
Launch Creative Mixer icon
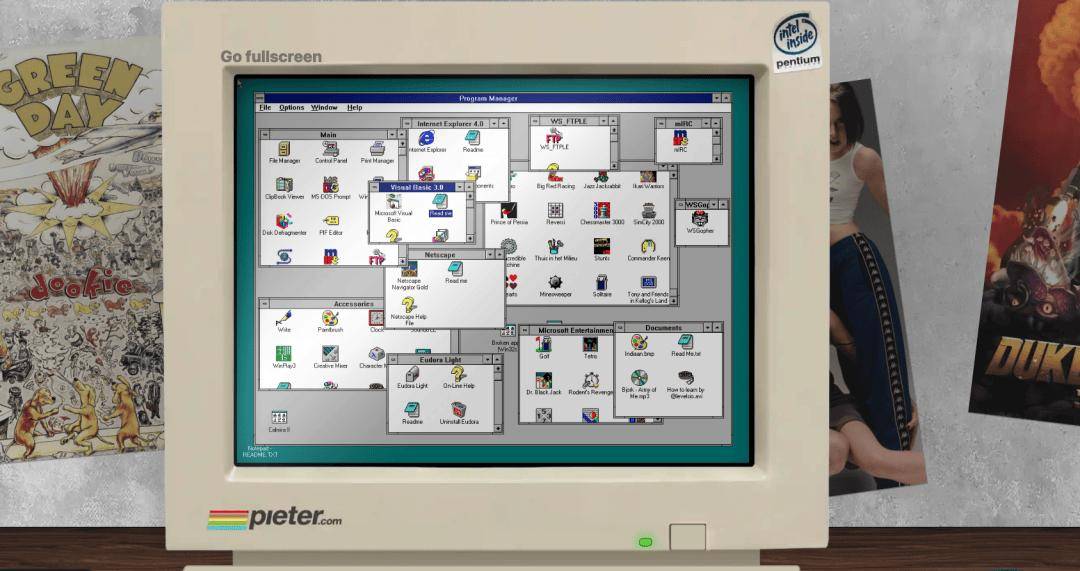tap(331, 357)
